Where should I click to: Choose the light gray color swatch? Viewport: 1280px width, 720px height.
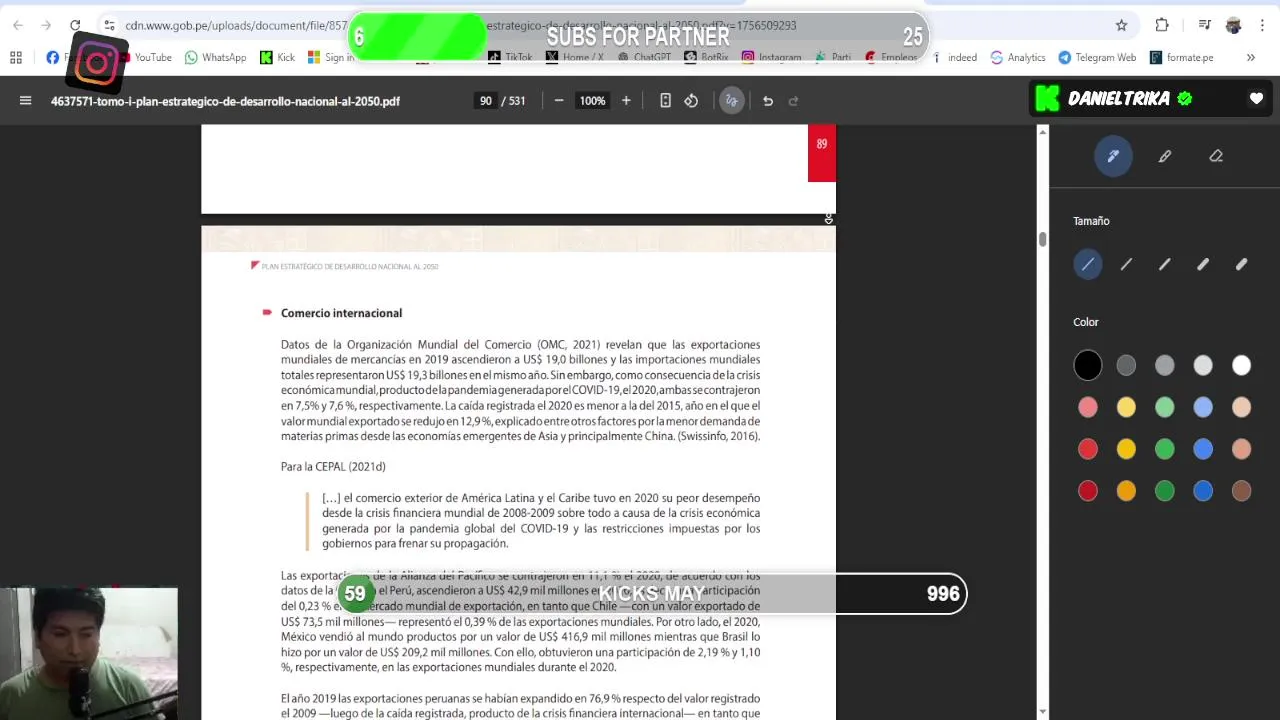[1203, 366]
